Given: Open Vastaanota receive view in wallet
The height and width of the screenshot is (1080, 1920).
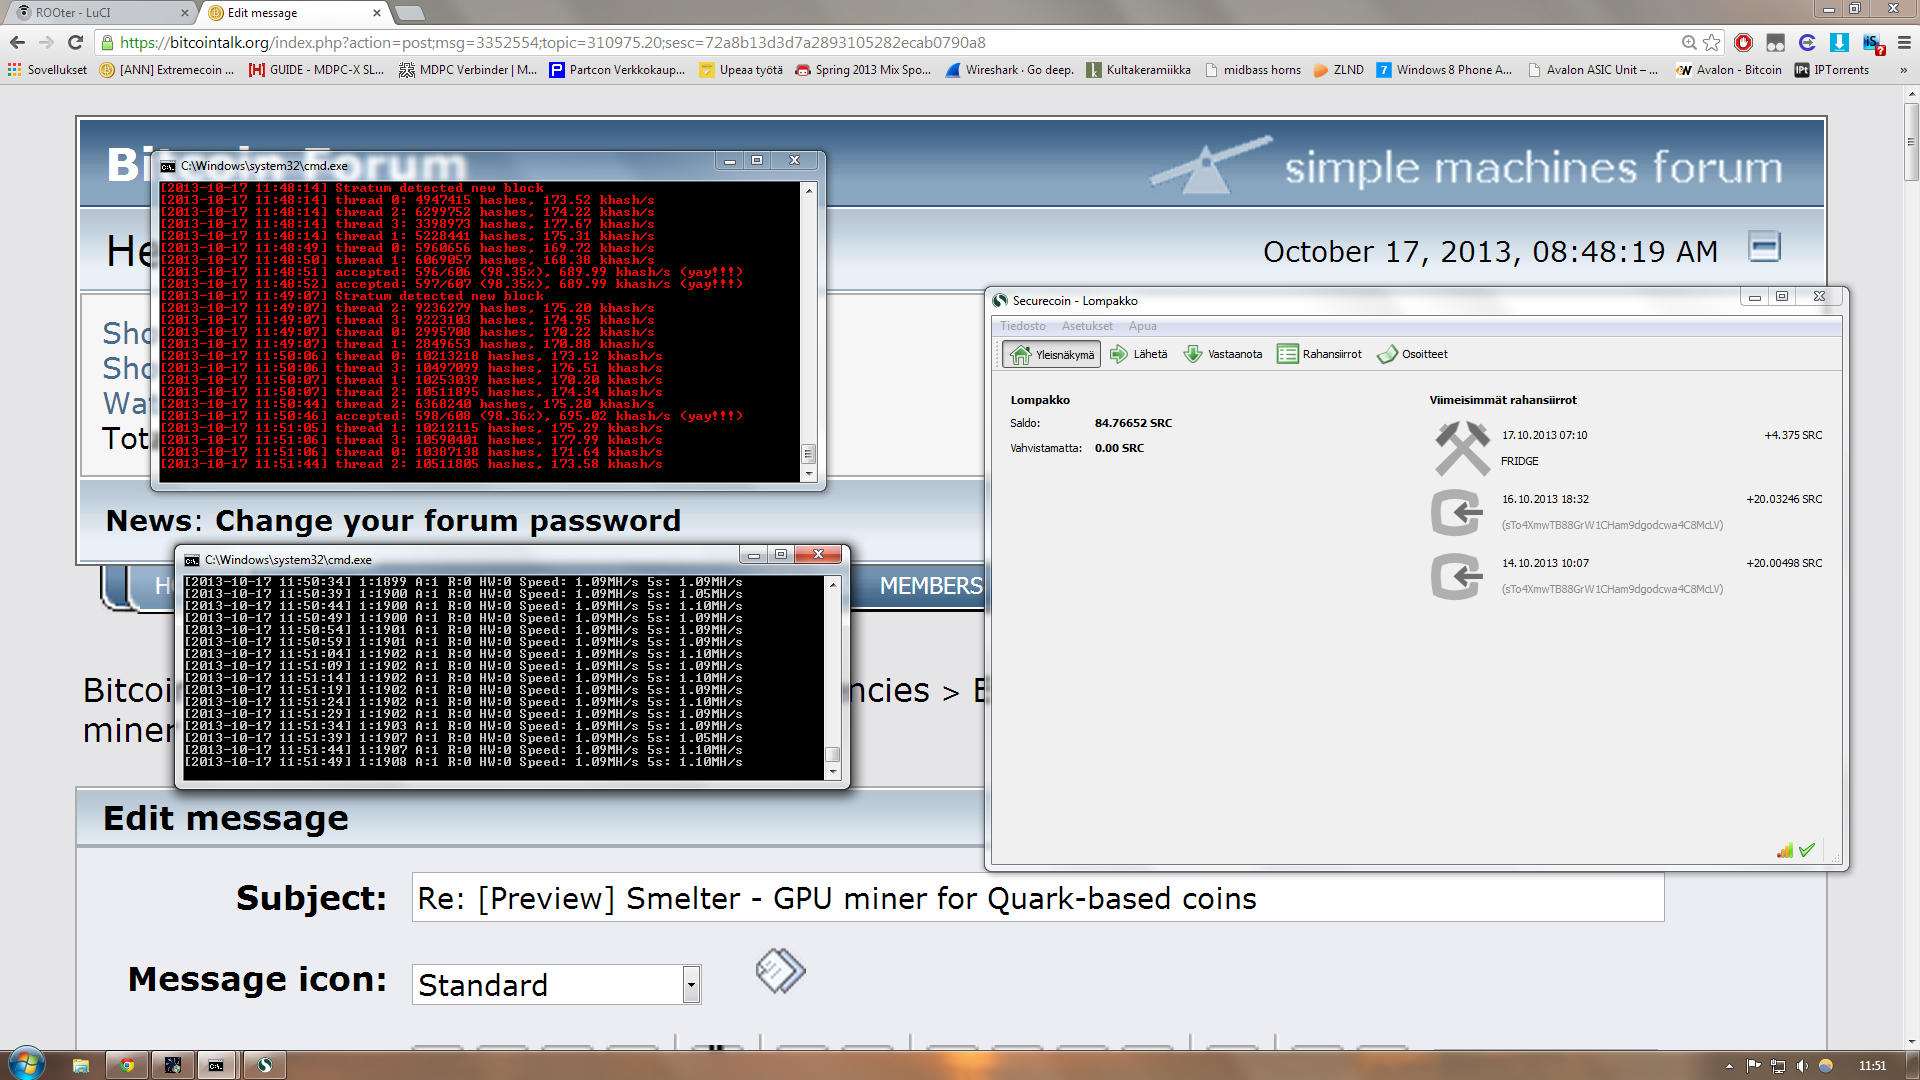Looking at the screenshot, I should (1222, 354).
